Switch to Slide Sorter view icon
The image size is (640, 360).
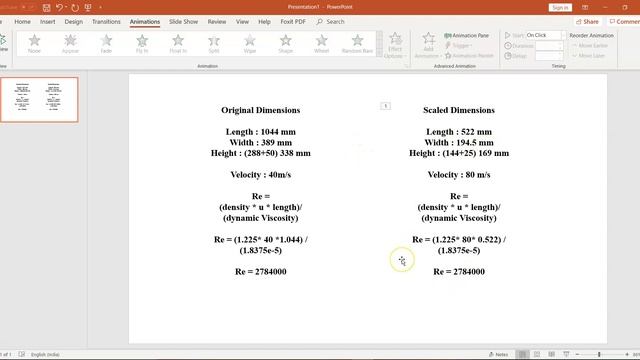(537, 354)
